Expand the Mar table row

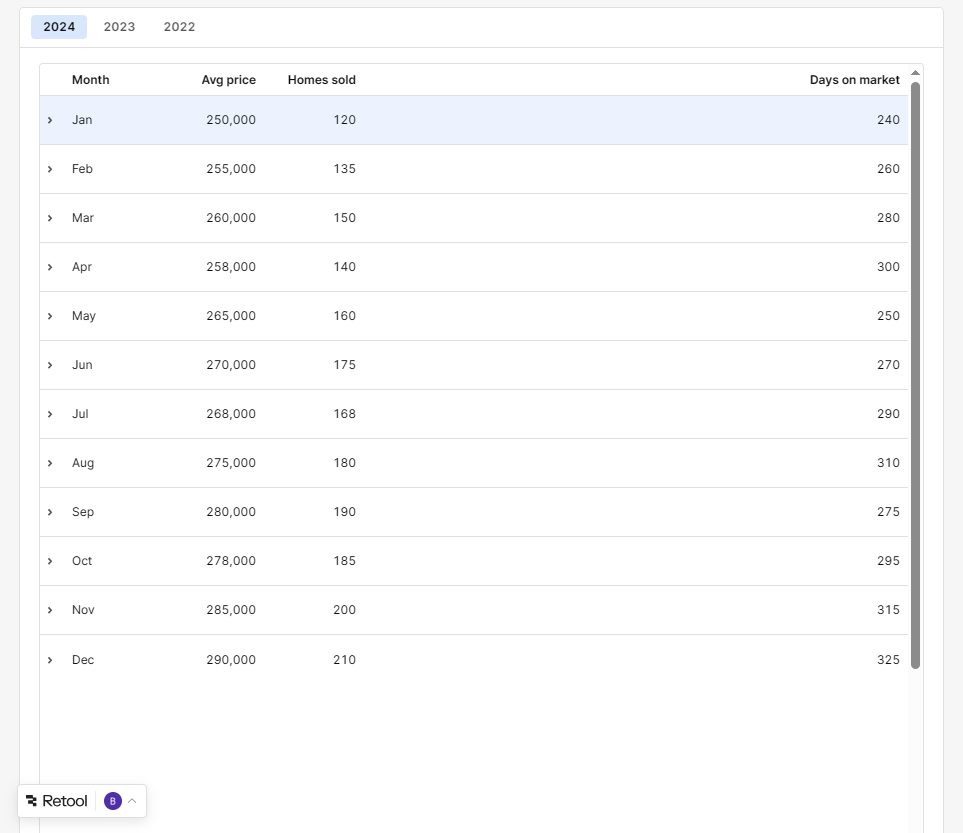(50, 217)
